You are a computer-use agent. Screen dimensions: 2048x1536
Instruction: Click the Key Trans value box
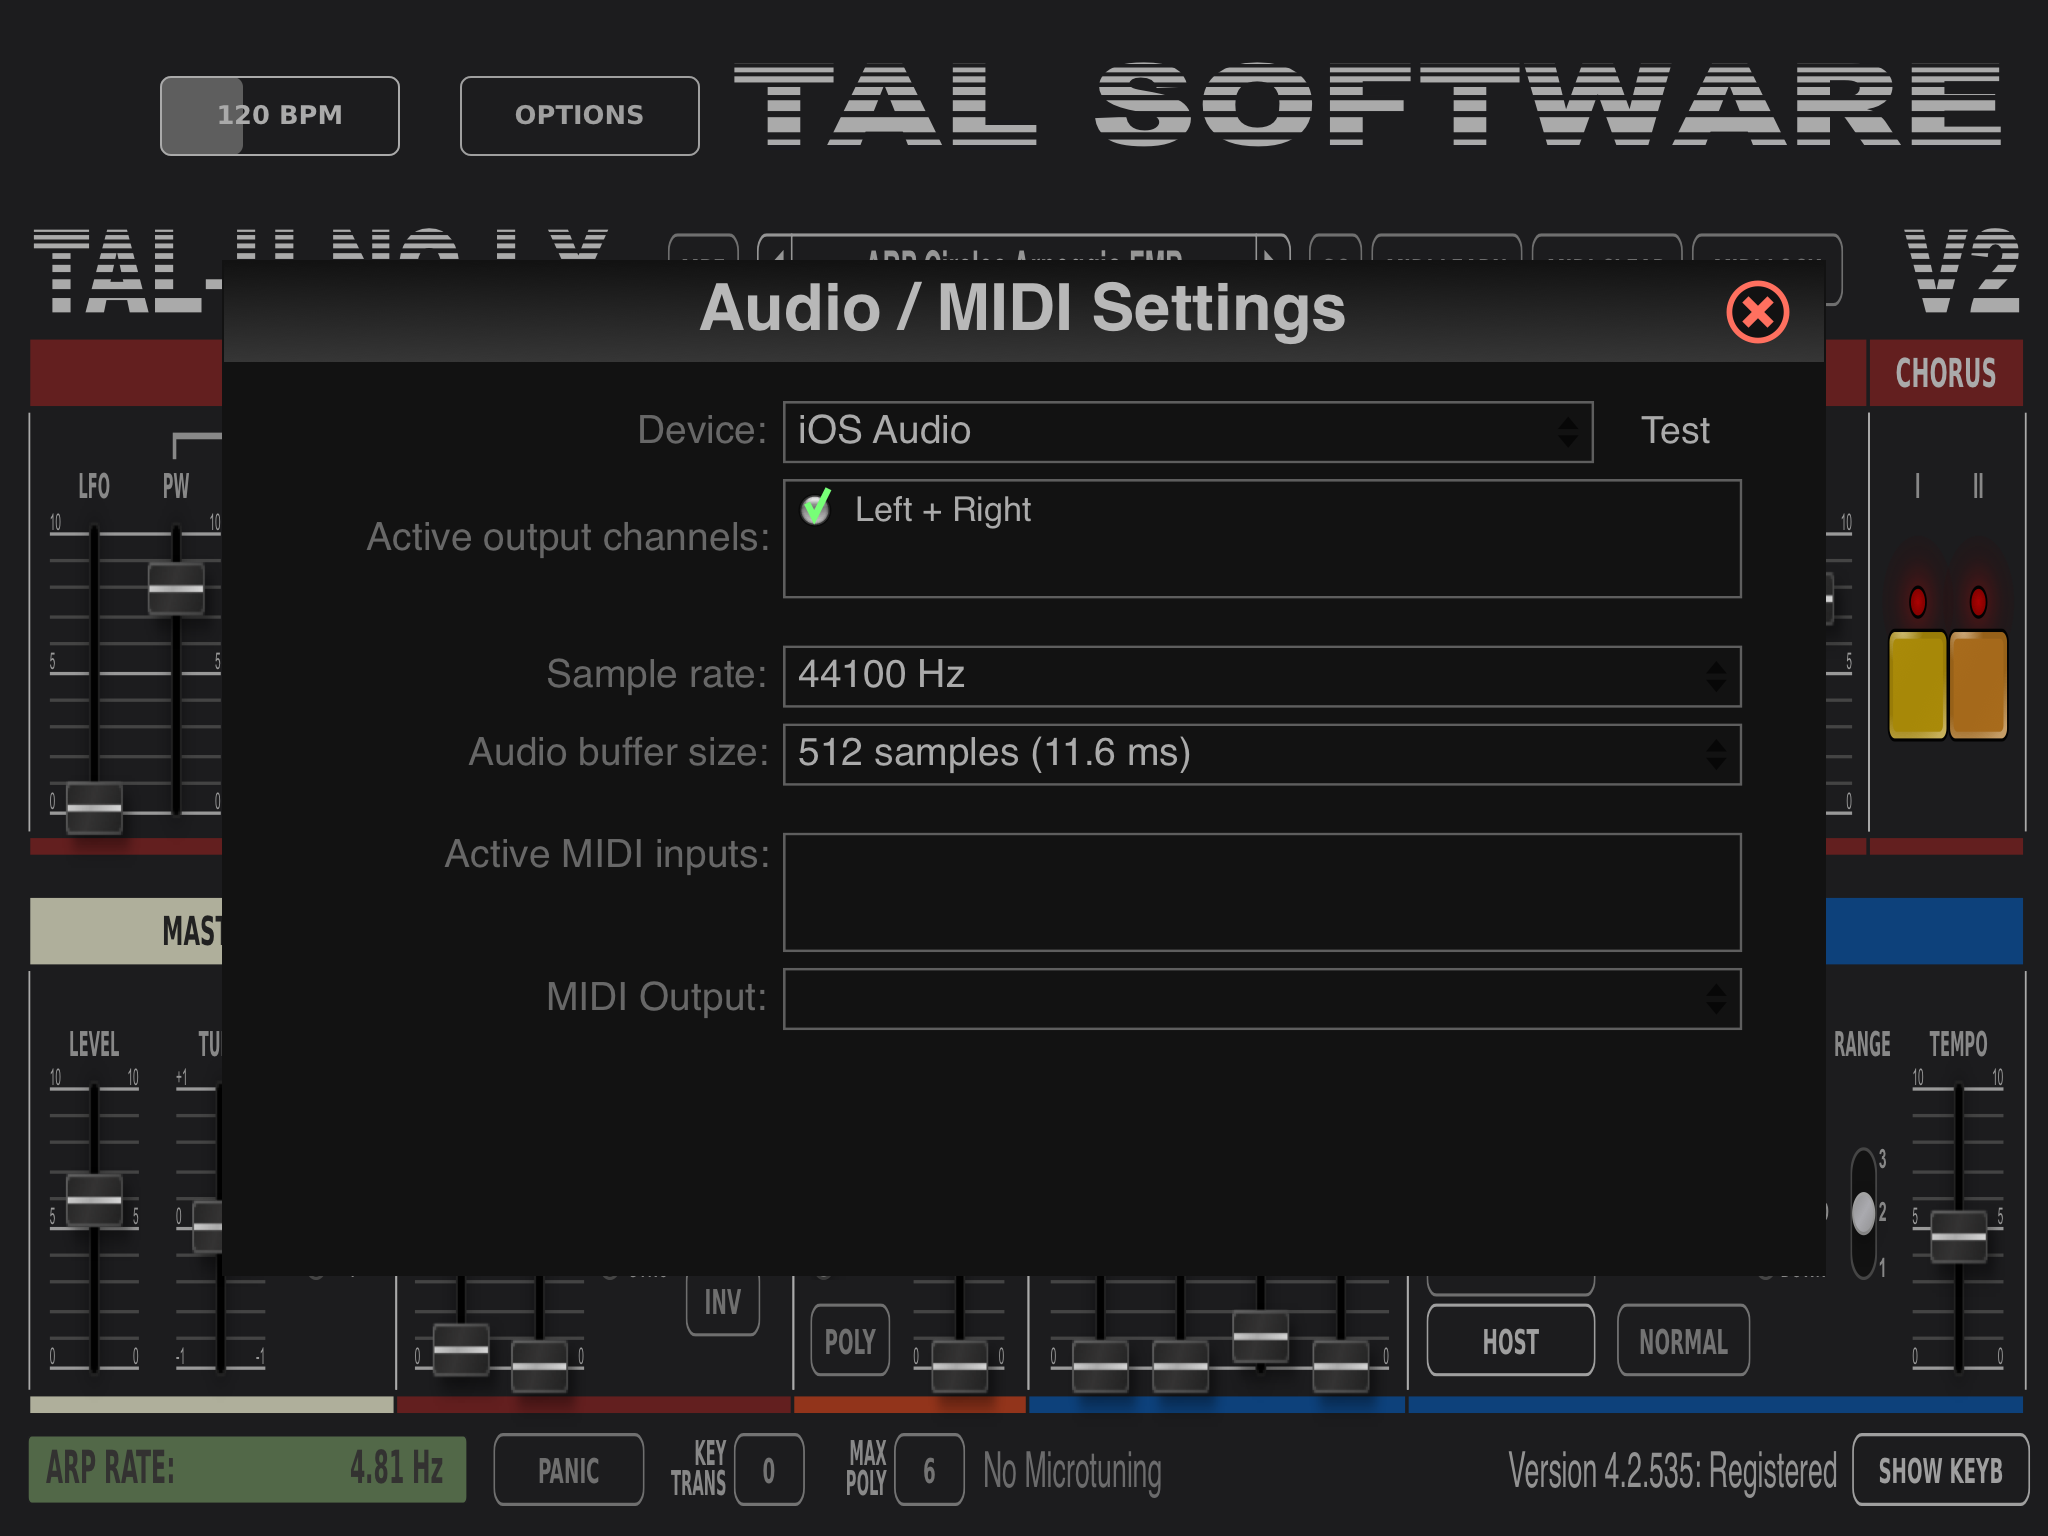[768, 1470]
